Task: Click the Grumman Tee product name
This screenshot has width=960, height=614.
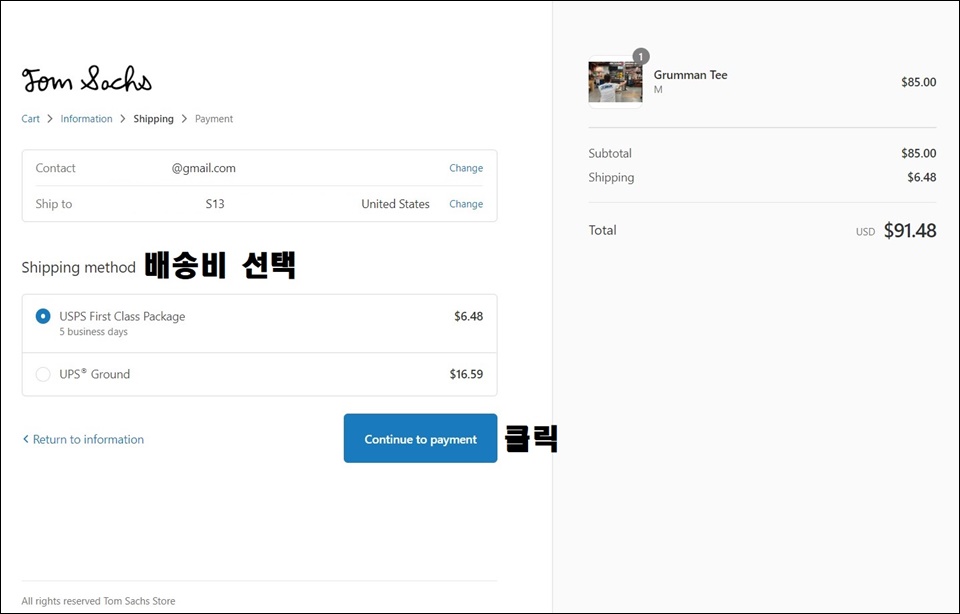Action: tap(690, 75)
